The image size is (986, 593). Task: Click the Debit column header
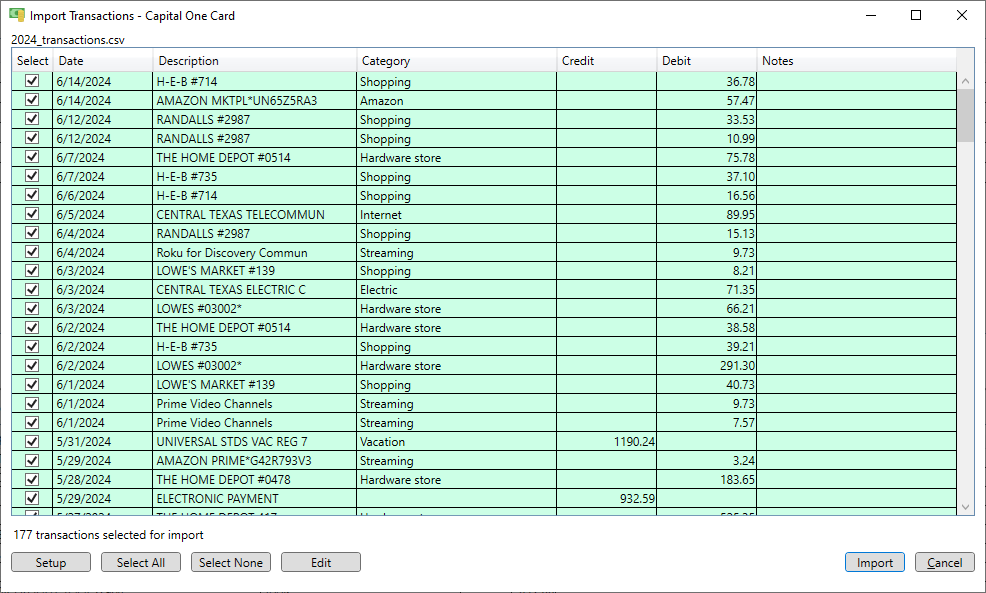click(707, 61)
